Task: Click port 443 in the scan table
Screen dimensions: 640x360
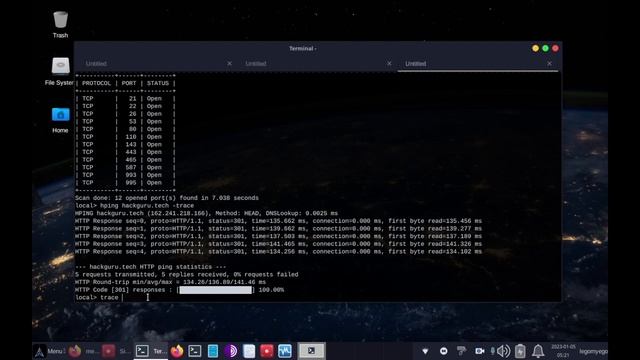Action: pyautogui.click(x=131, y=152)
